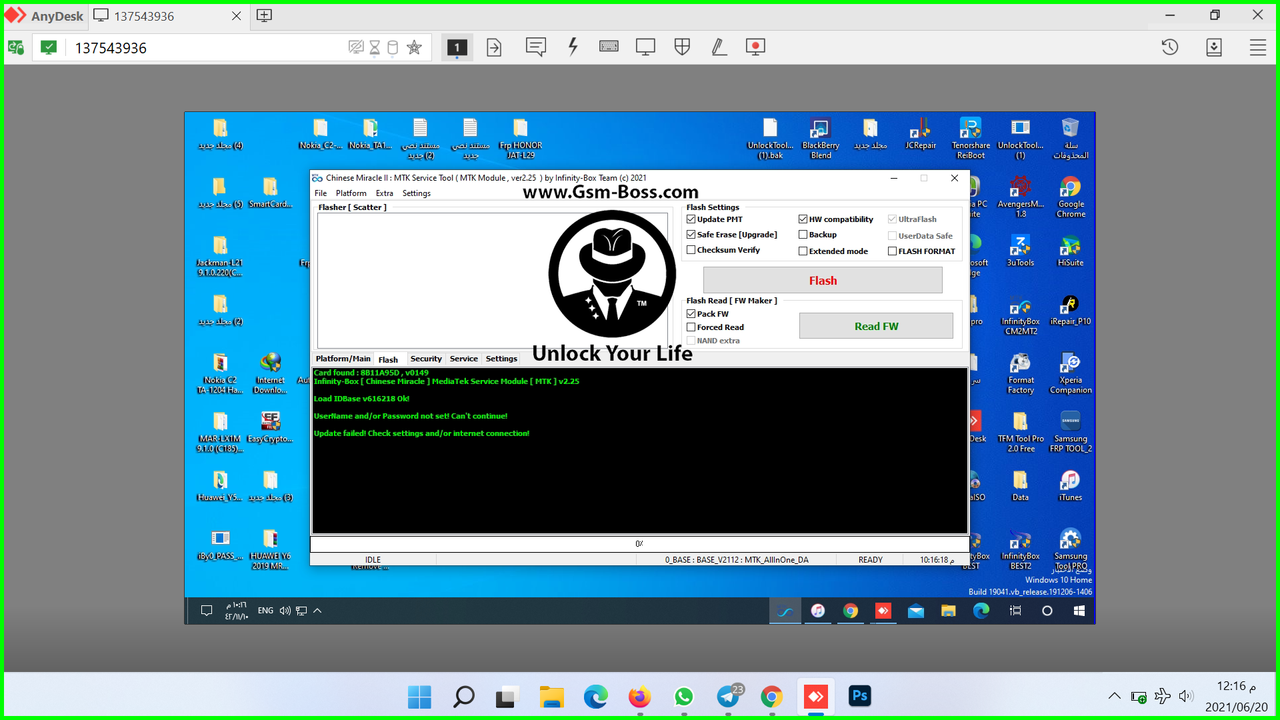
Task: Open the Platform menu
Action: tap(351, 193)
